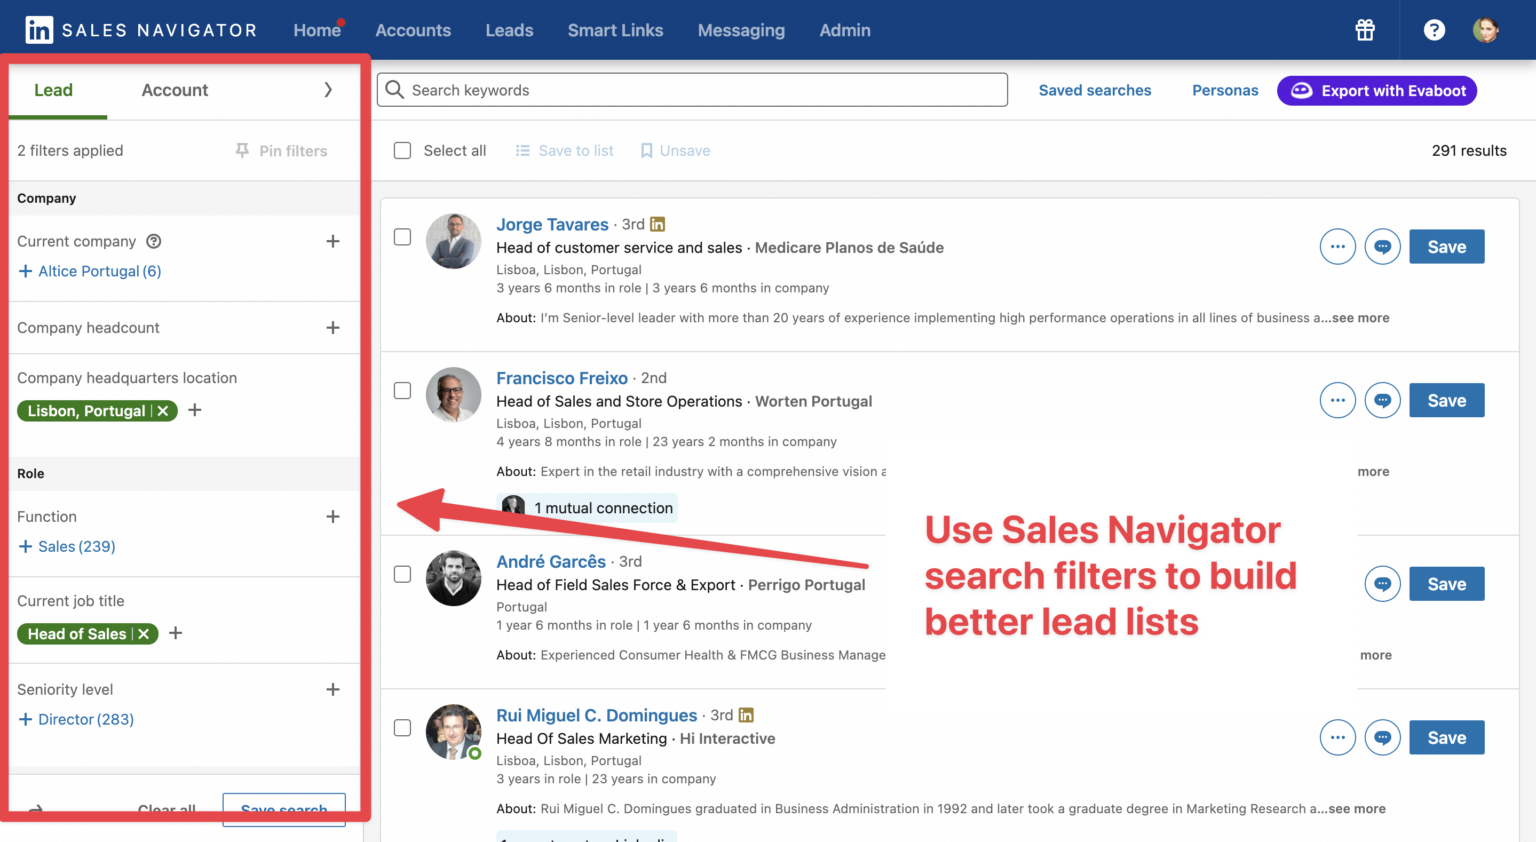The width and height of the screenshot is (1536, 842).
Task: Expand the Current company filter
Action: tap(333, 241)
